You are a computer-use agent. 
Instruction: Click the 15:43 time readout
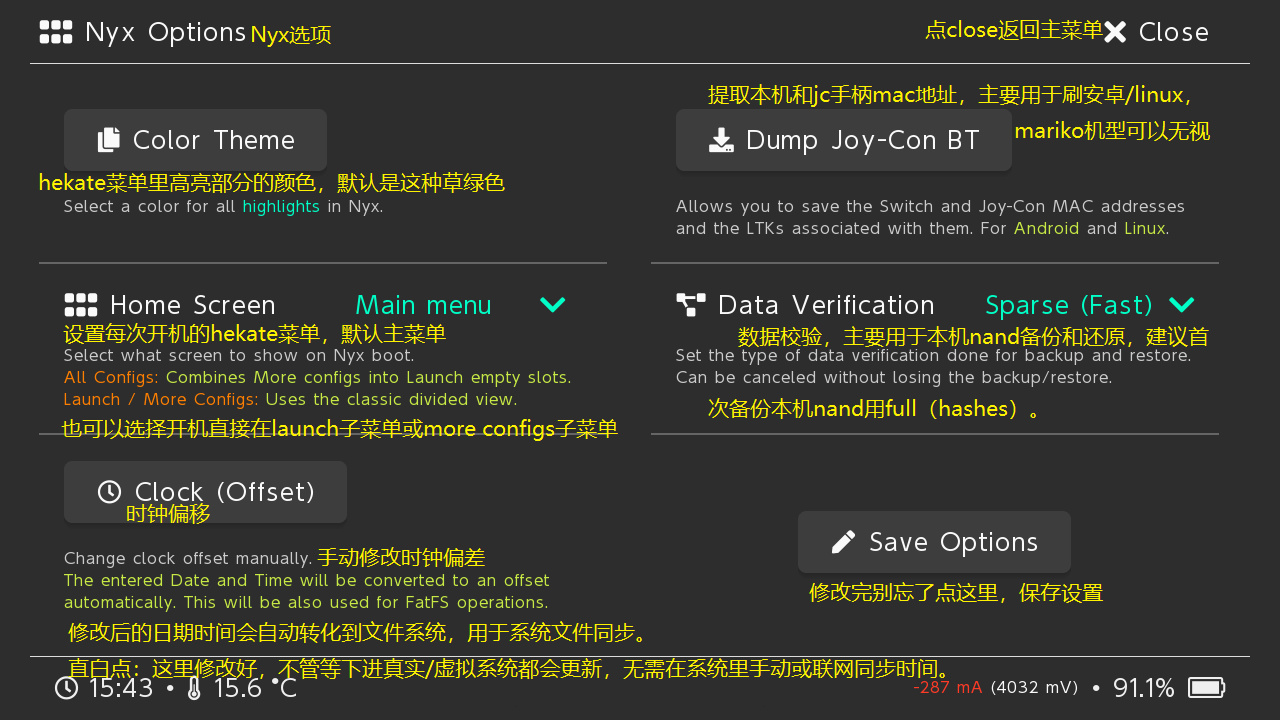[121, 688]
